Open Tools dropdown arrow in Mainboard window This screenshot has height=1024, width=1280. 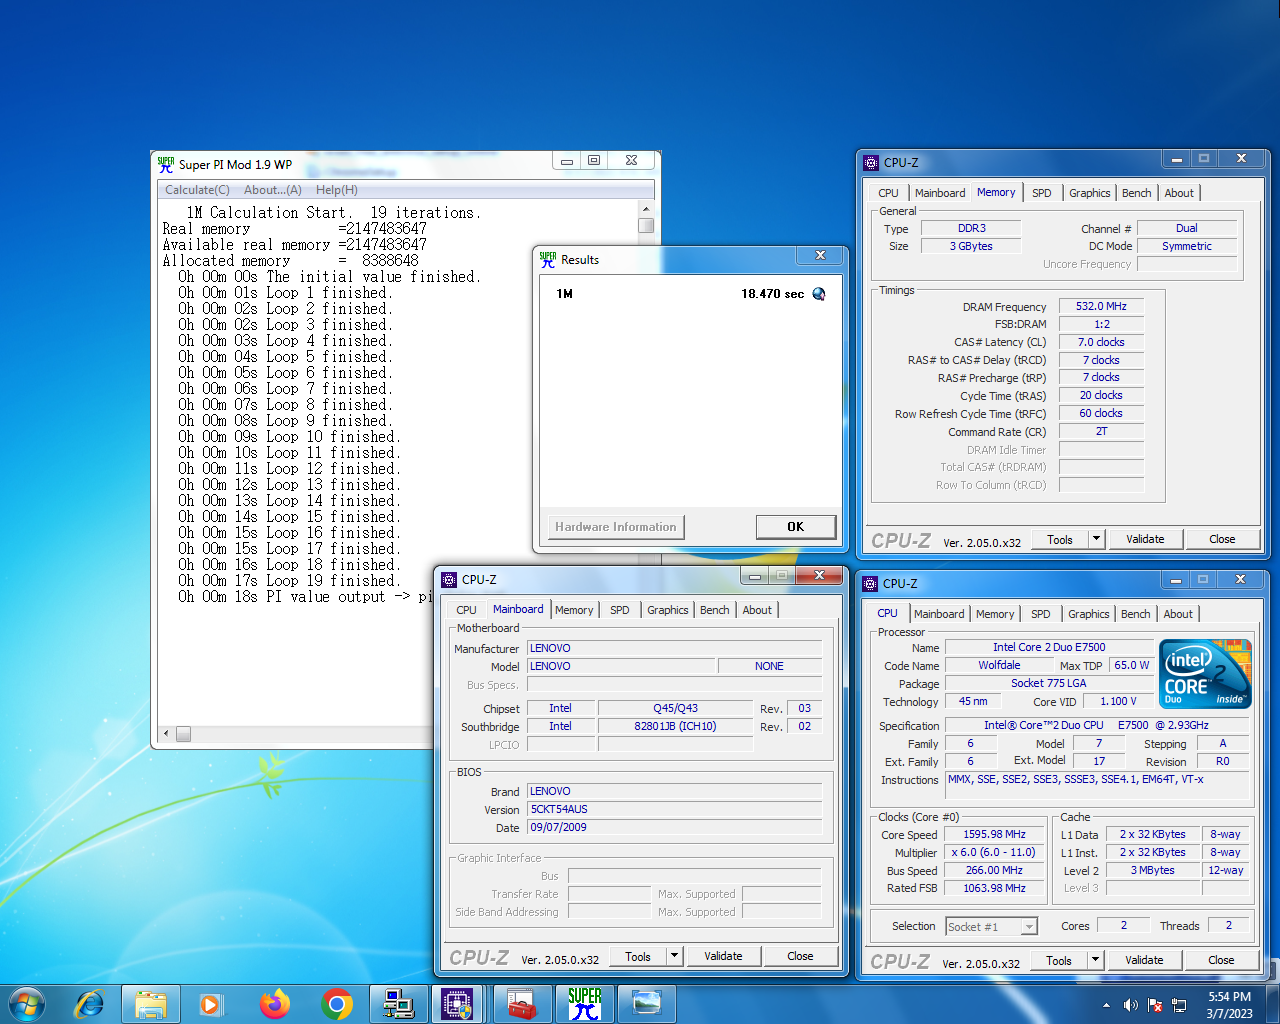coord(674,956)
